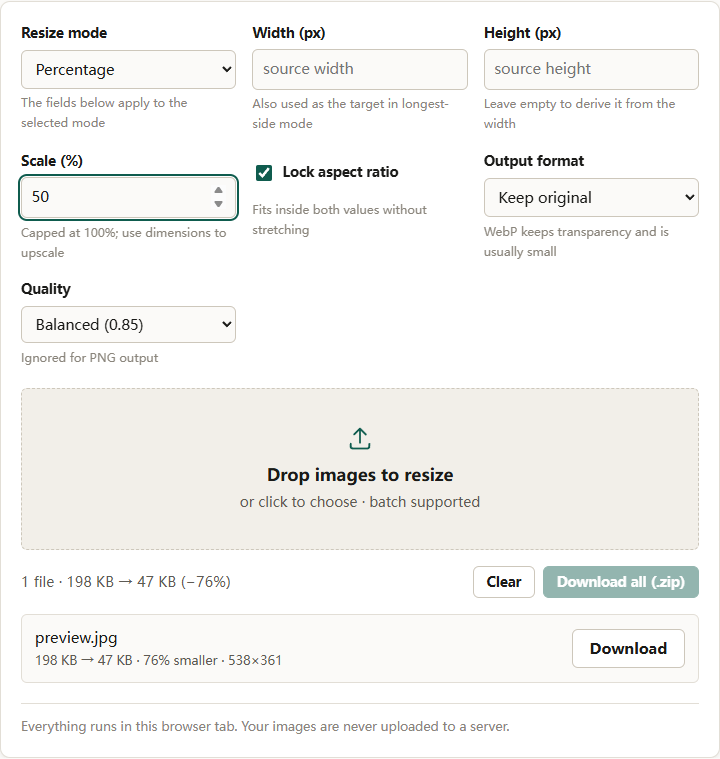
Task: Click the 'Capped at 100%' hint text
Action: [123, 243]
